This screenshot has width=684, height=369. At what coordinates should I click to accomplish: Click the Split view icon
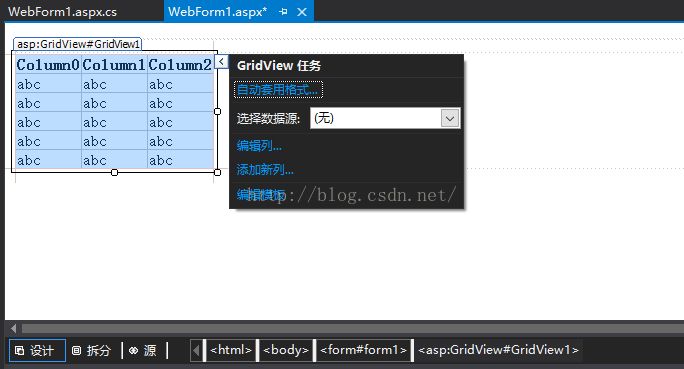point(76,351)
